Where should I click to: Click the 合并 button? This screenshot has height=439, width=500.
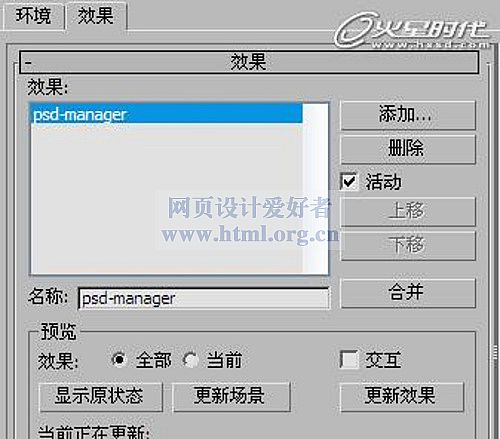pyautogui.click(x=408, y=293)
